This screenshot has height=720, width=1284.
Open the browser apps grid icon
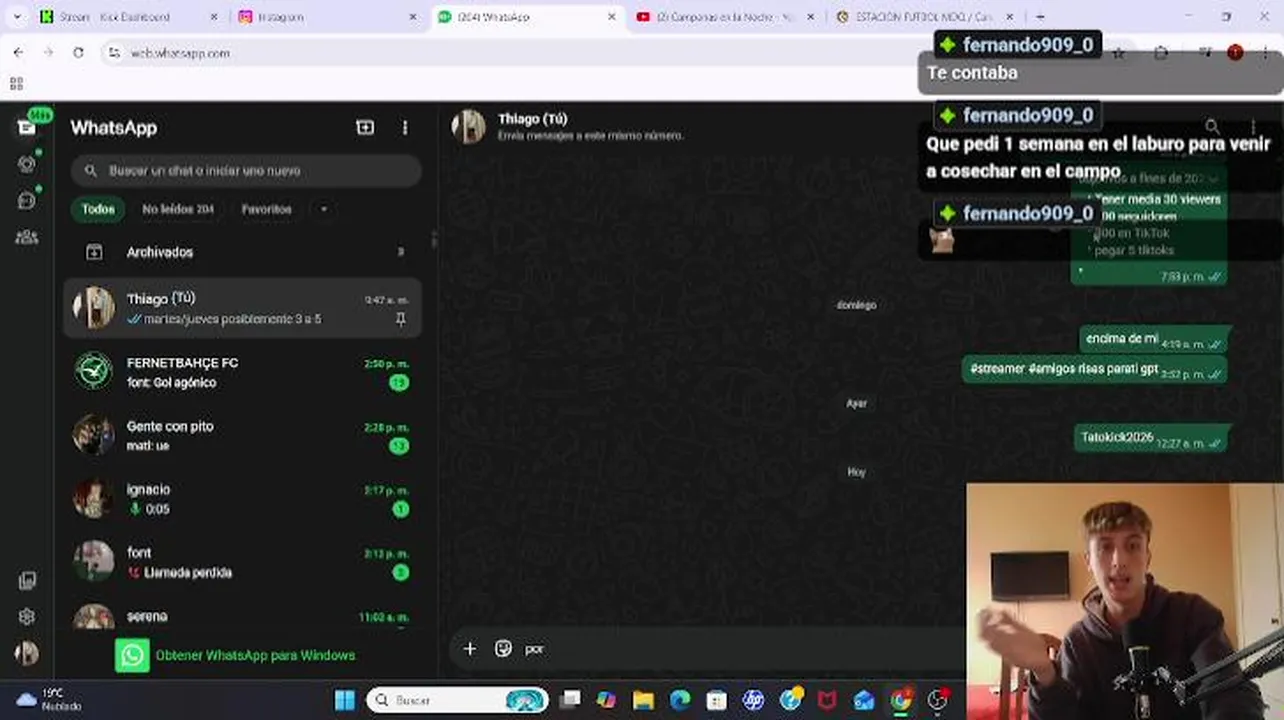coord(16,84)
